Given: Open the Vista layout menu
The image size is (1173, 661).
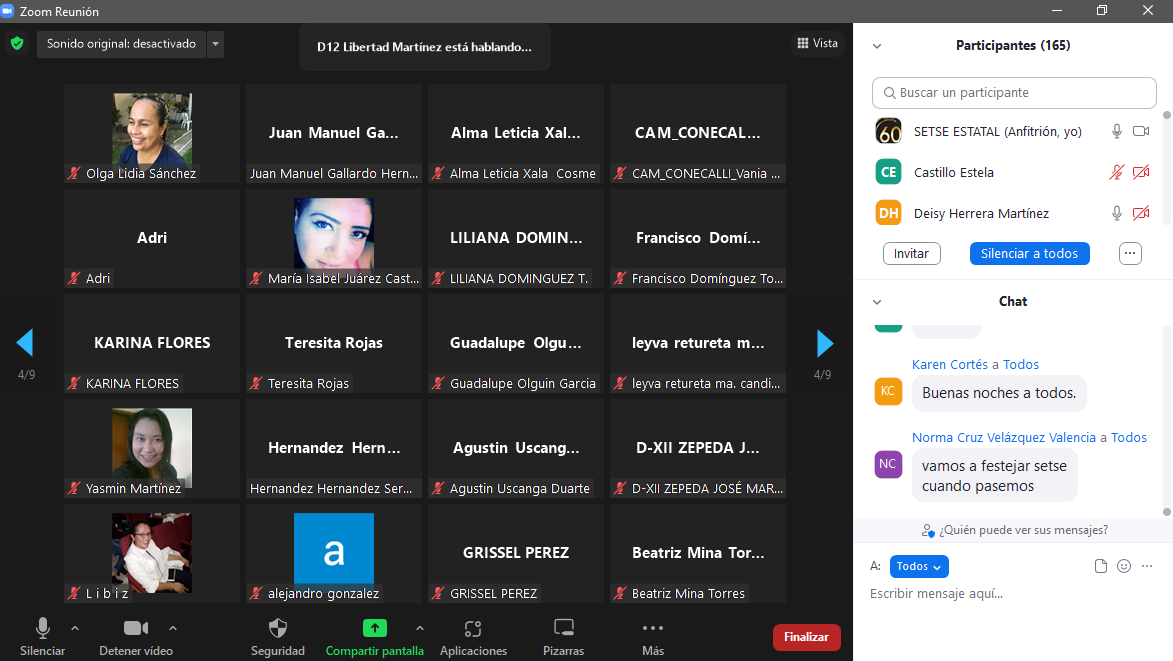Looking at the screenshot, I should point(817,43).
